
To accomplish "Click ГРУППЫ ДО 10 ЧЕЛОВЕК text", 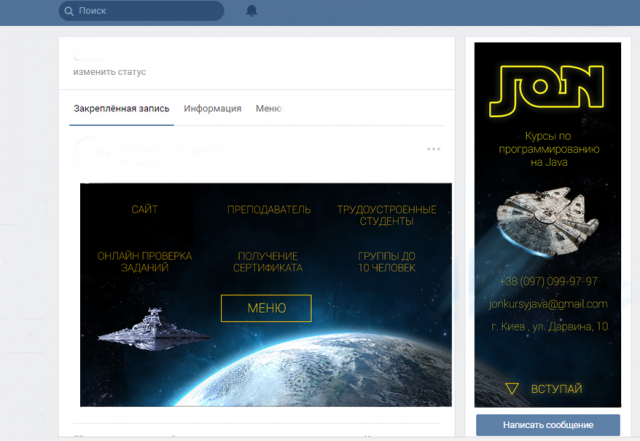I will click(x=387, y=262).
